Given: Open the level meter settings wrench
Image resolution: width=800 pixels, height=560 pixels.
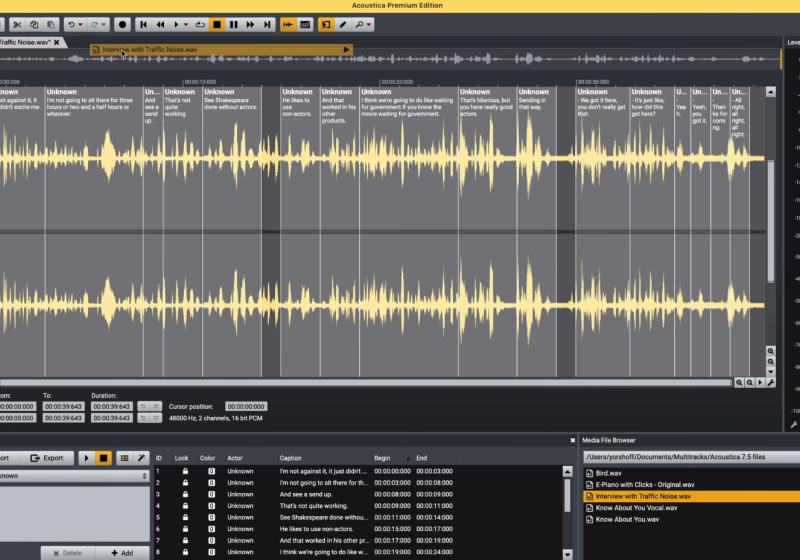Looking at the screenshot, I should [x=794, y=424].
